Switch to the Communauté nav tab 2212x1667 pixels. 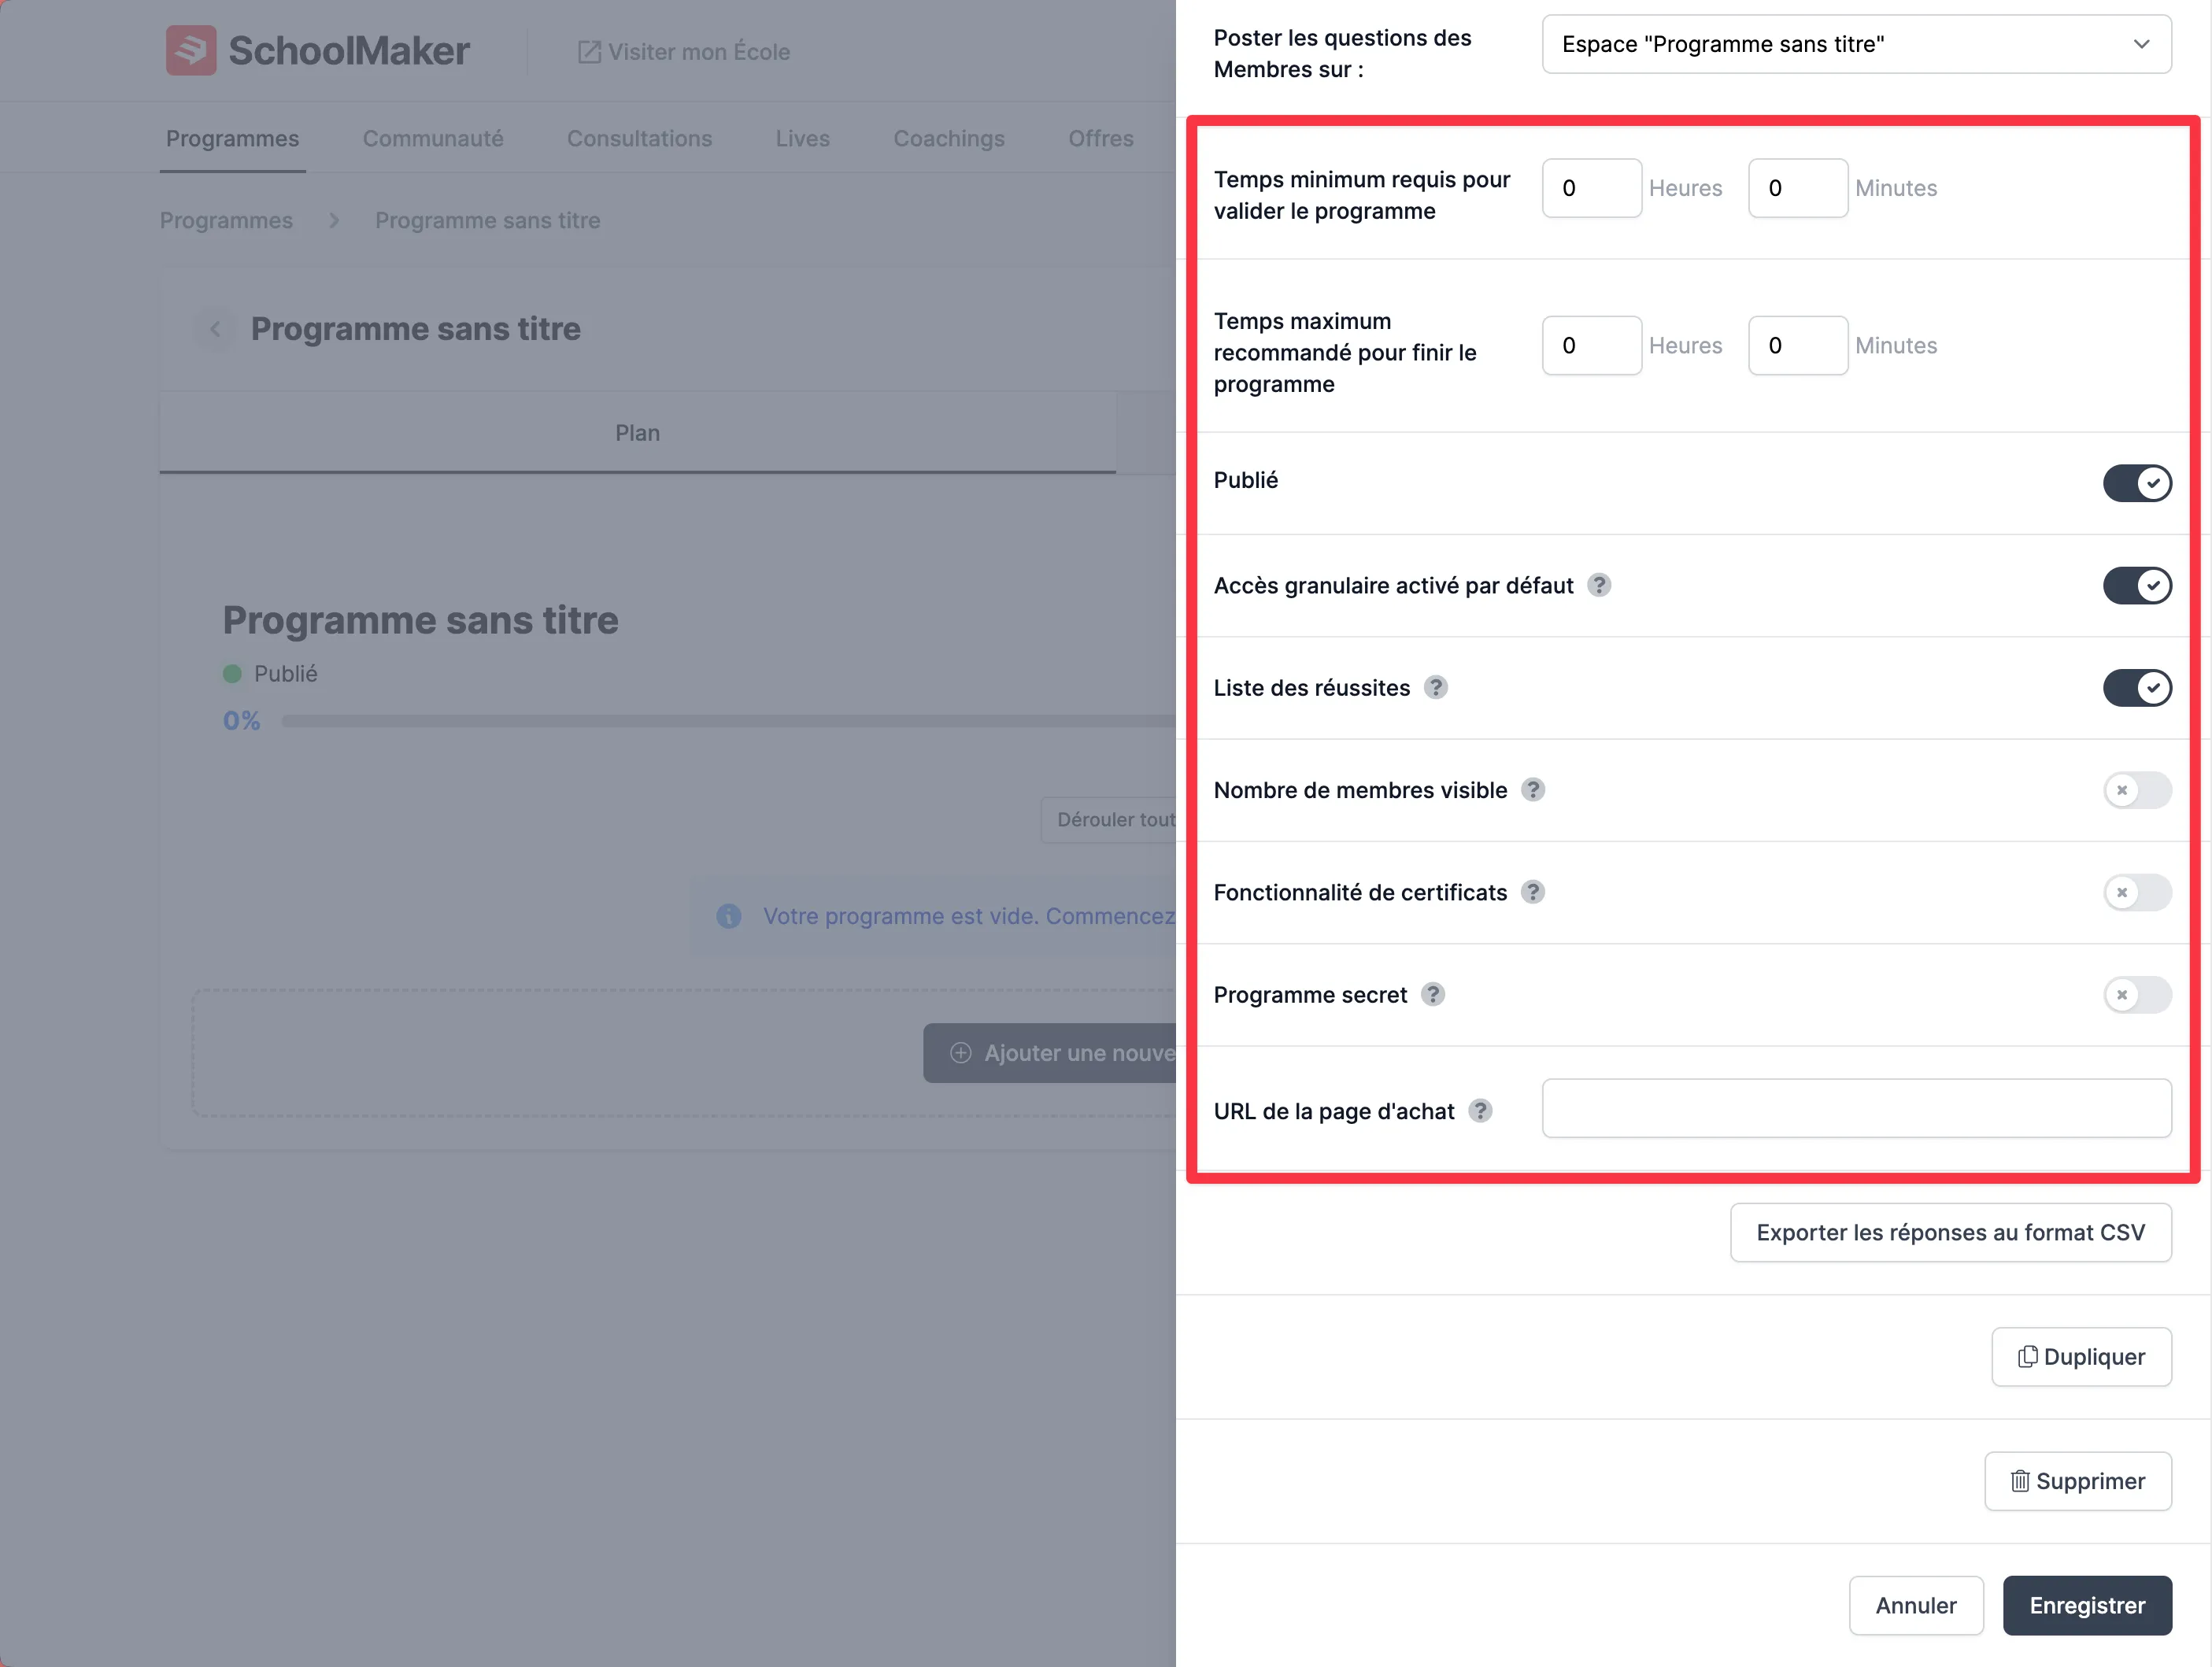pyautogui.click(x=433, y=139)
